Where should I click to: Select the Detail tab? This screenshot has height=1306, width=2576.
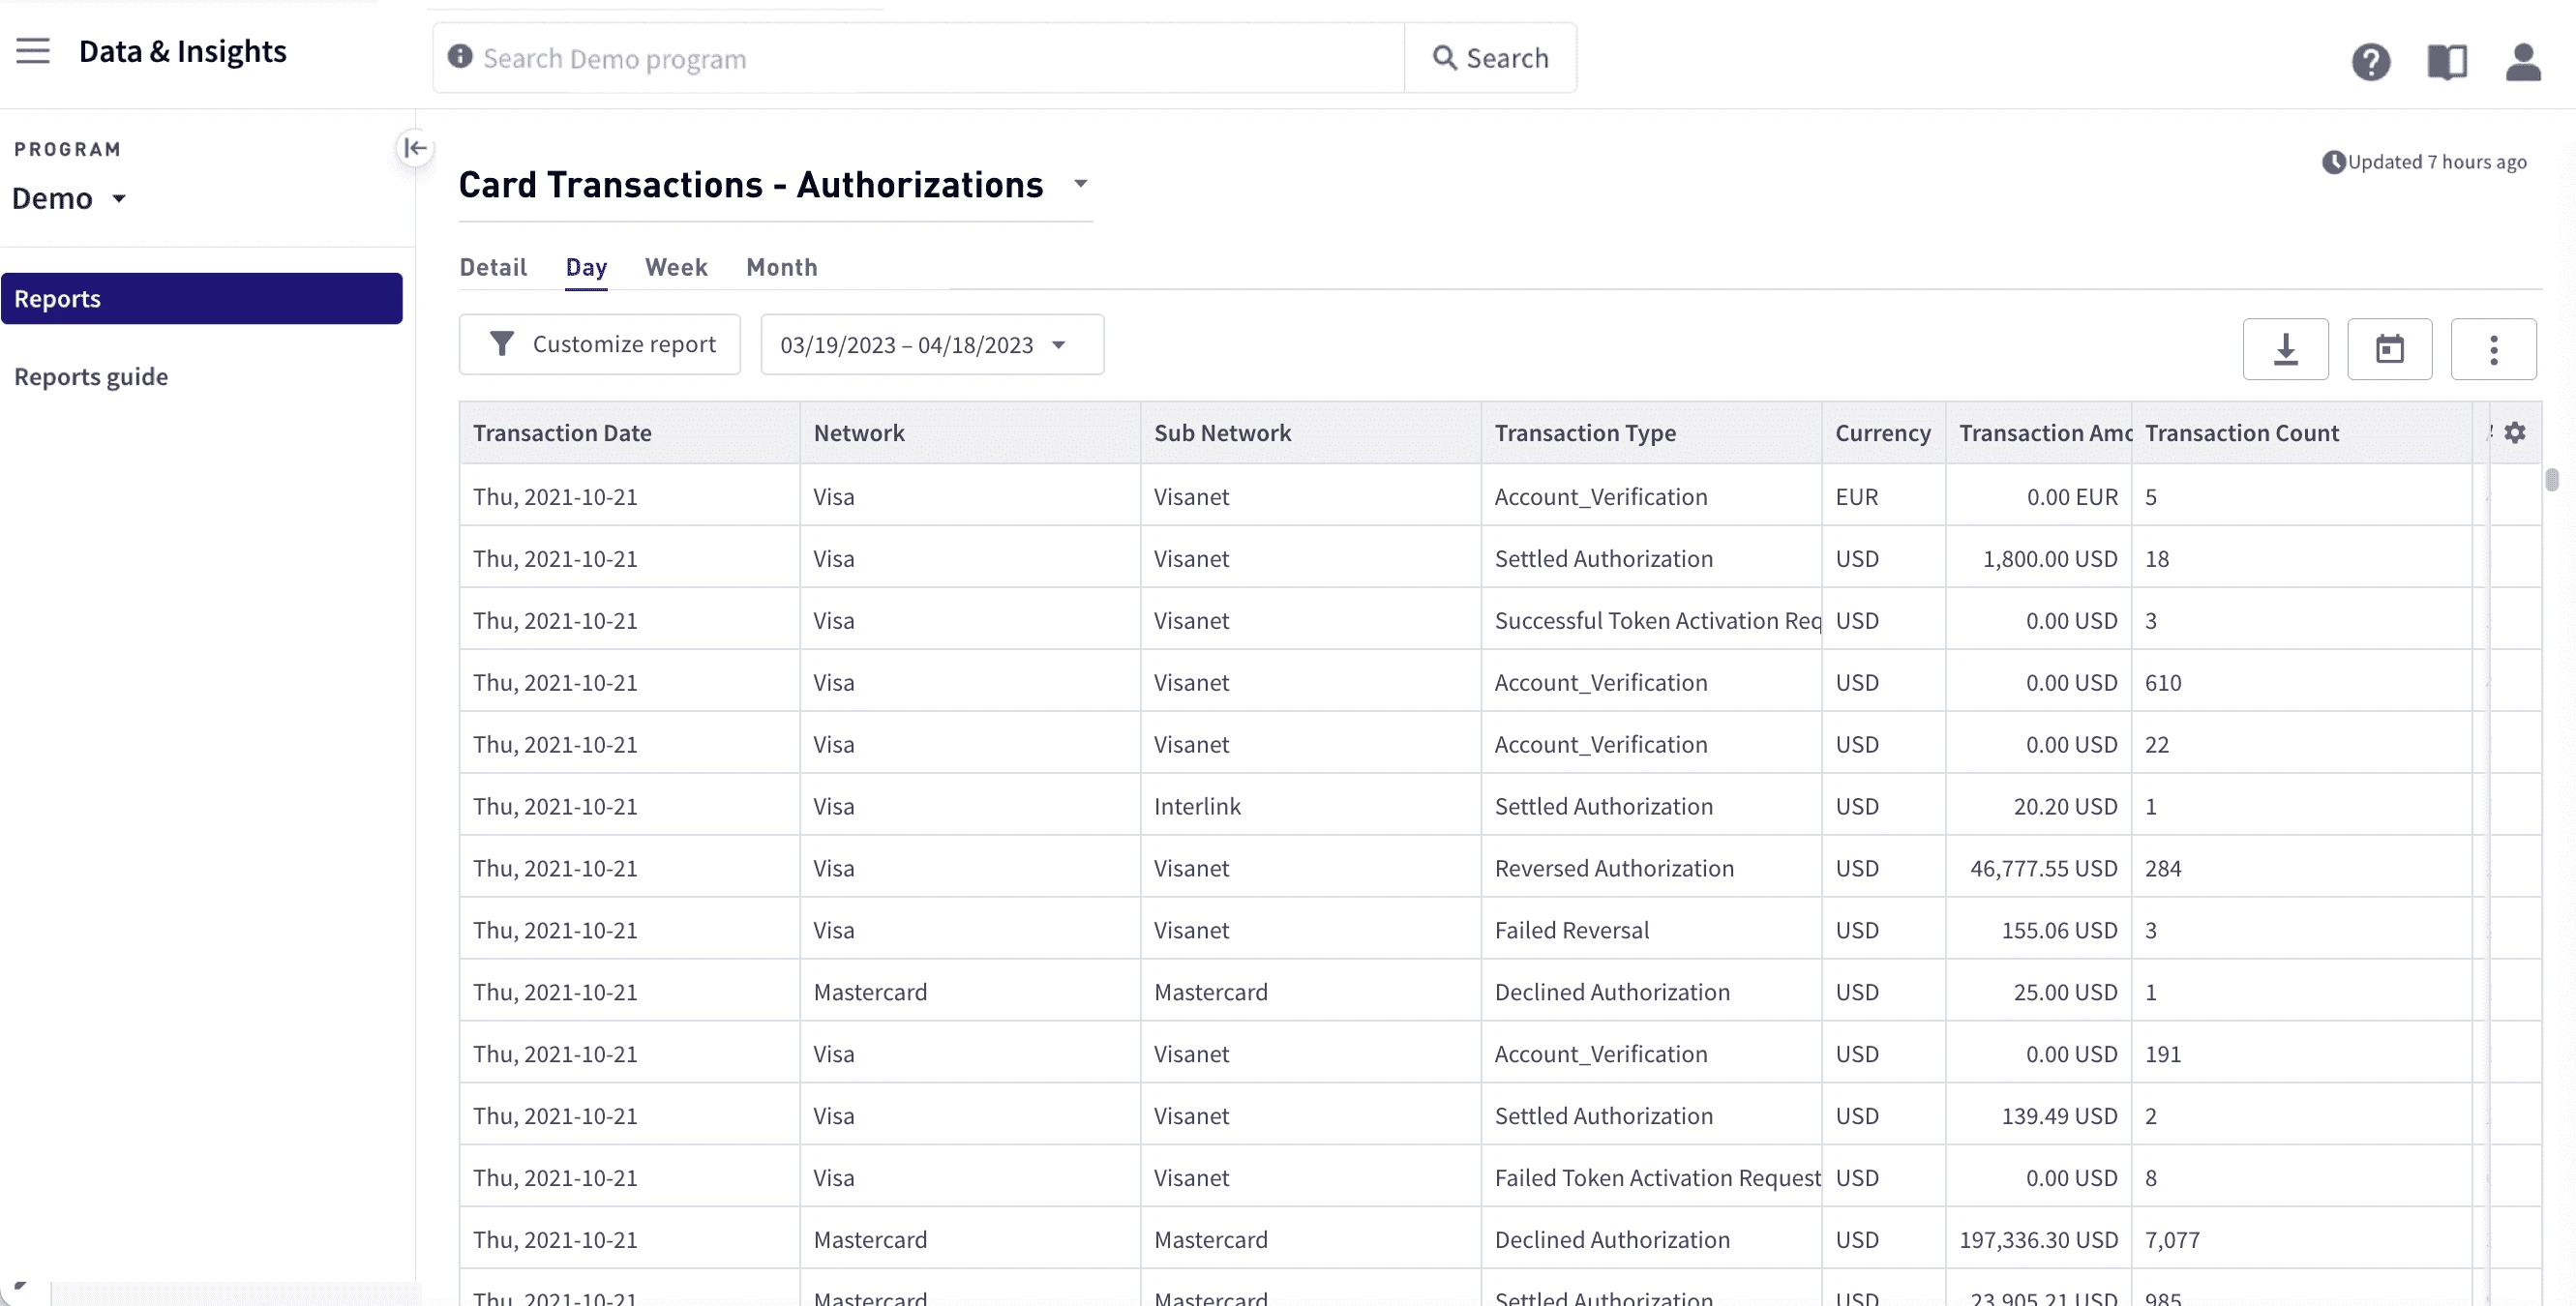pyautogui.click(x=493, y=267)
